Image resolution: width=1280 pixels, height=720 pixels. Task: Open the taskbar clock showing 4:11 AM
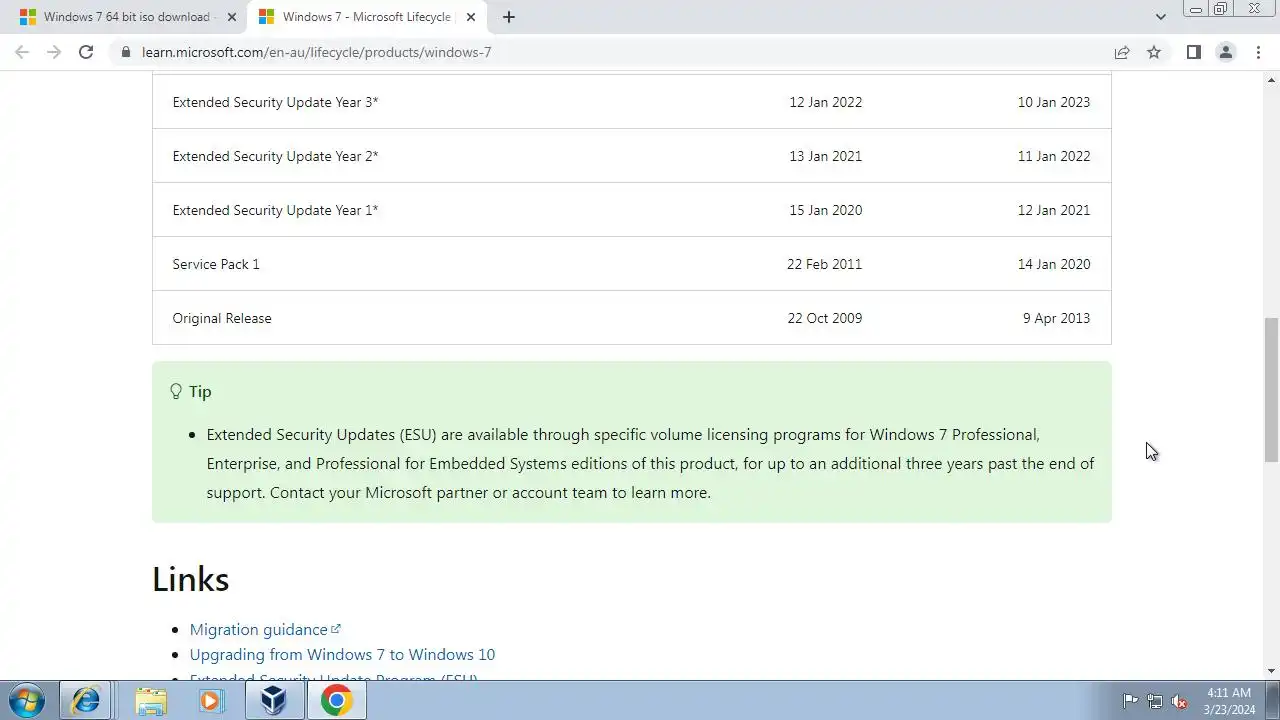pyautogui.click(x=1229, y=701)
